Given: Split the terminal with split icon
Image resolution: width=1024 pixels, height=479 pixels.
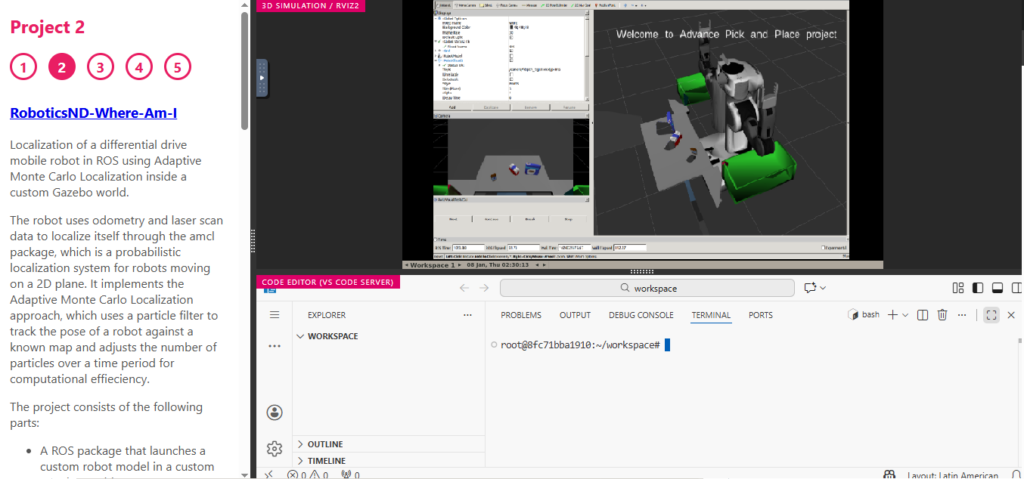Looking at the screenshot, I should click(923, 315).
